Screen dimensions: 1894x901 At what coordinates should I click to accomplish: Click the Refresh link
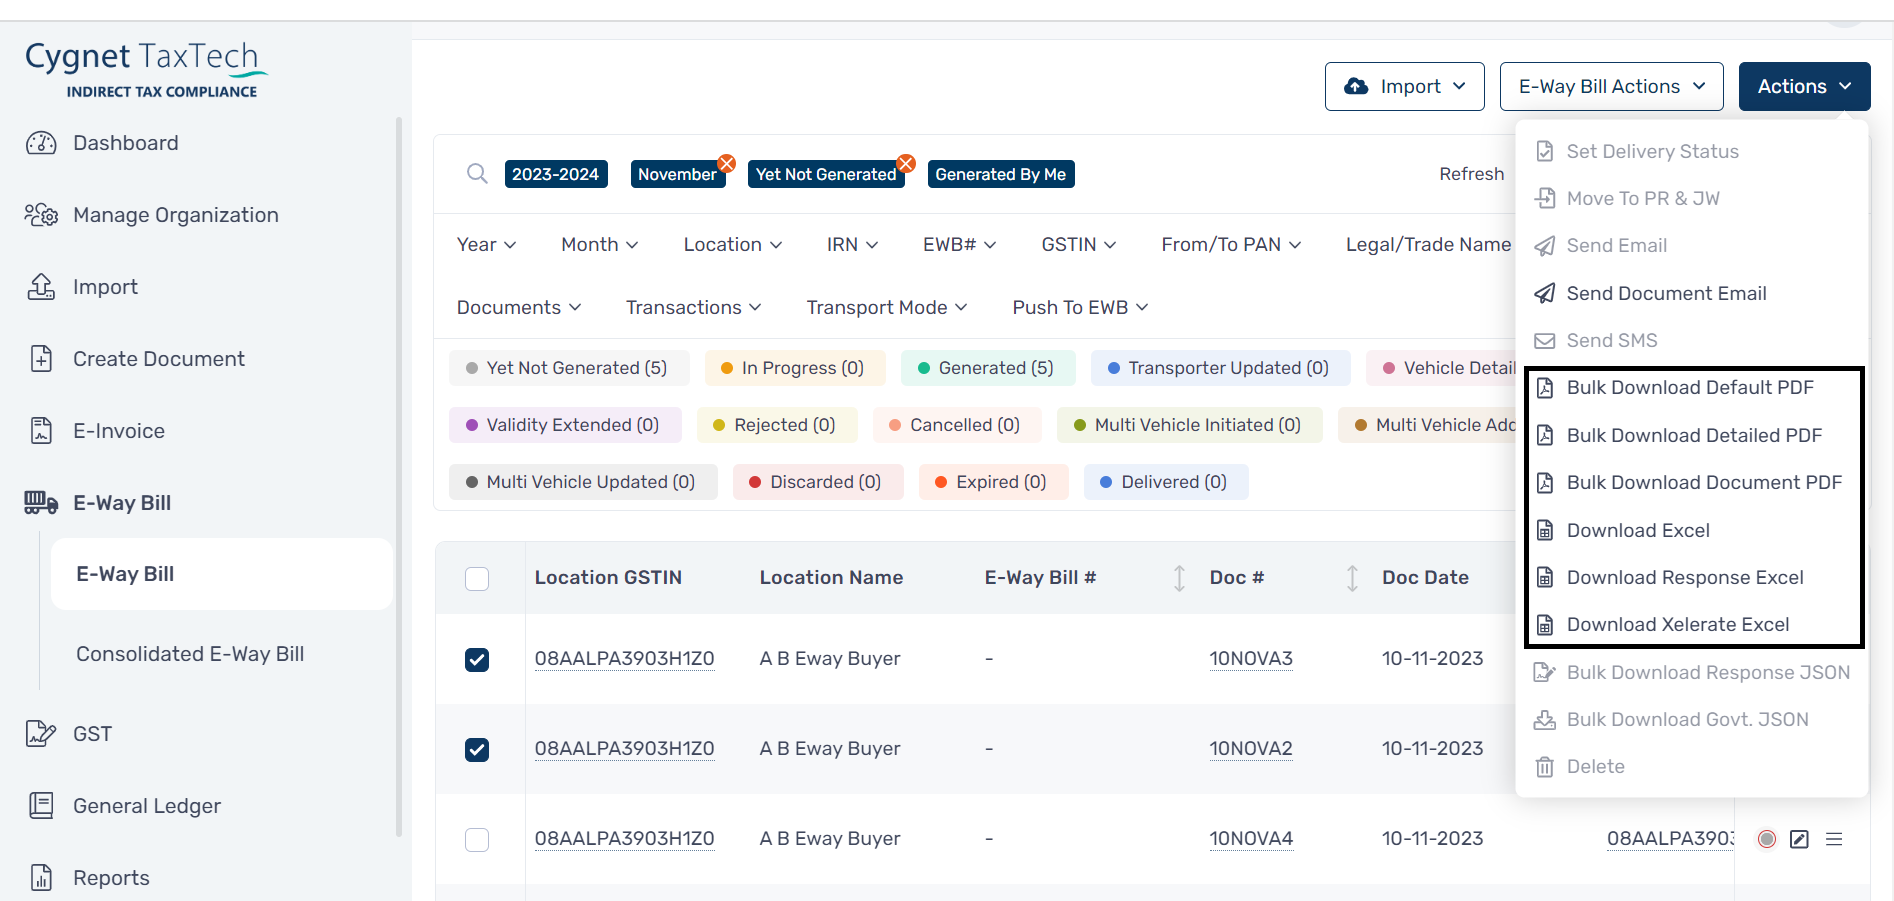(1471, 174)
